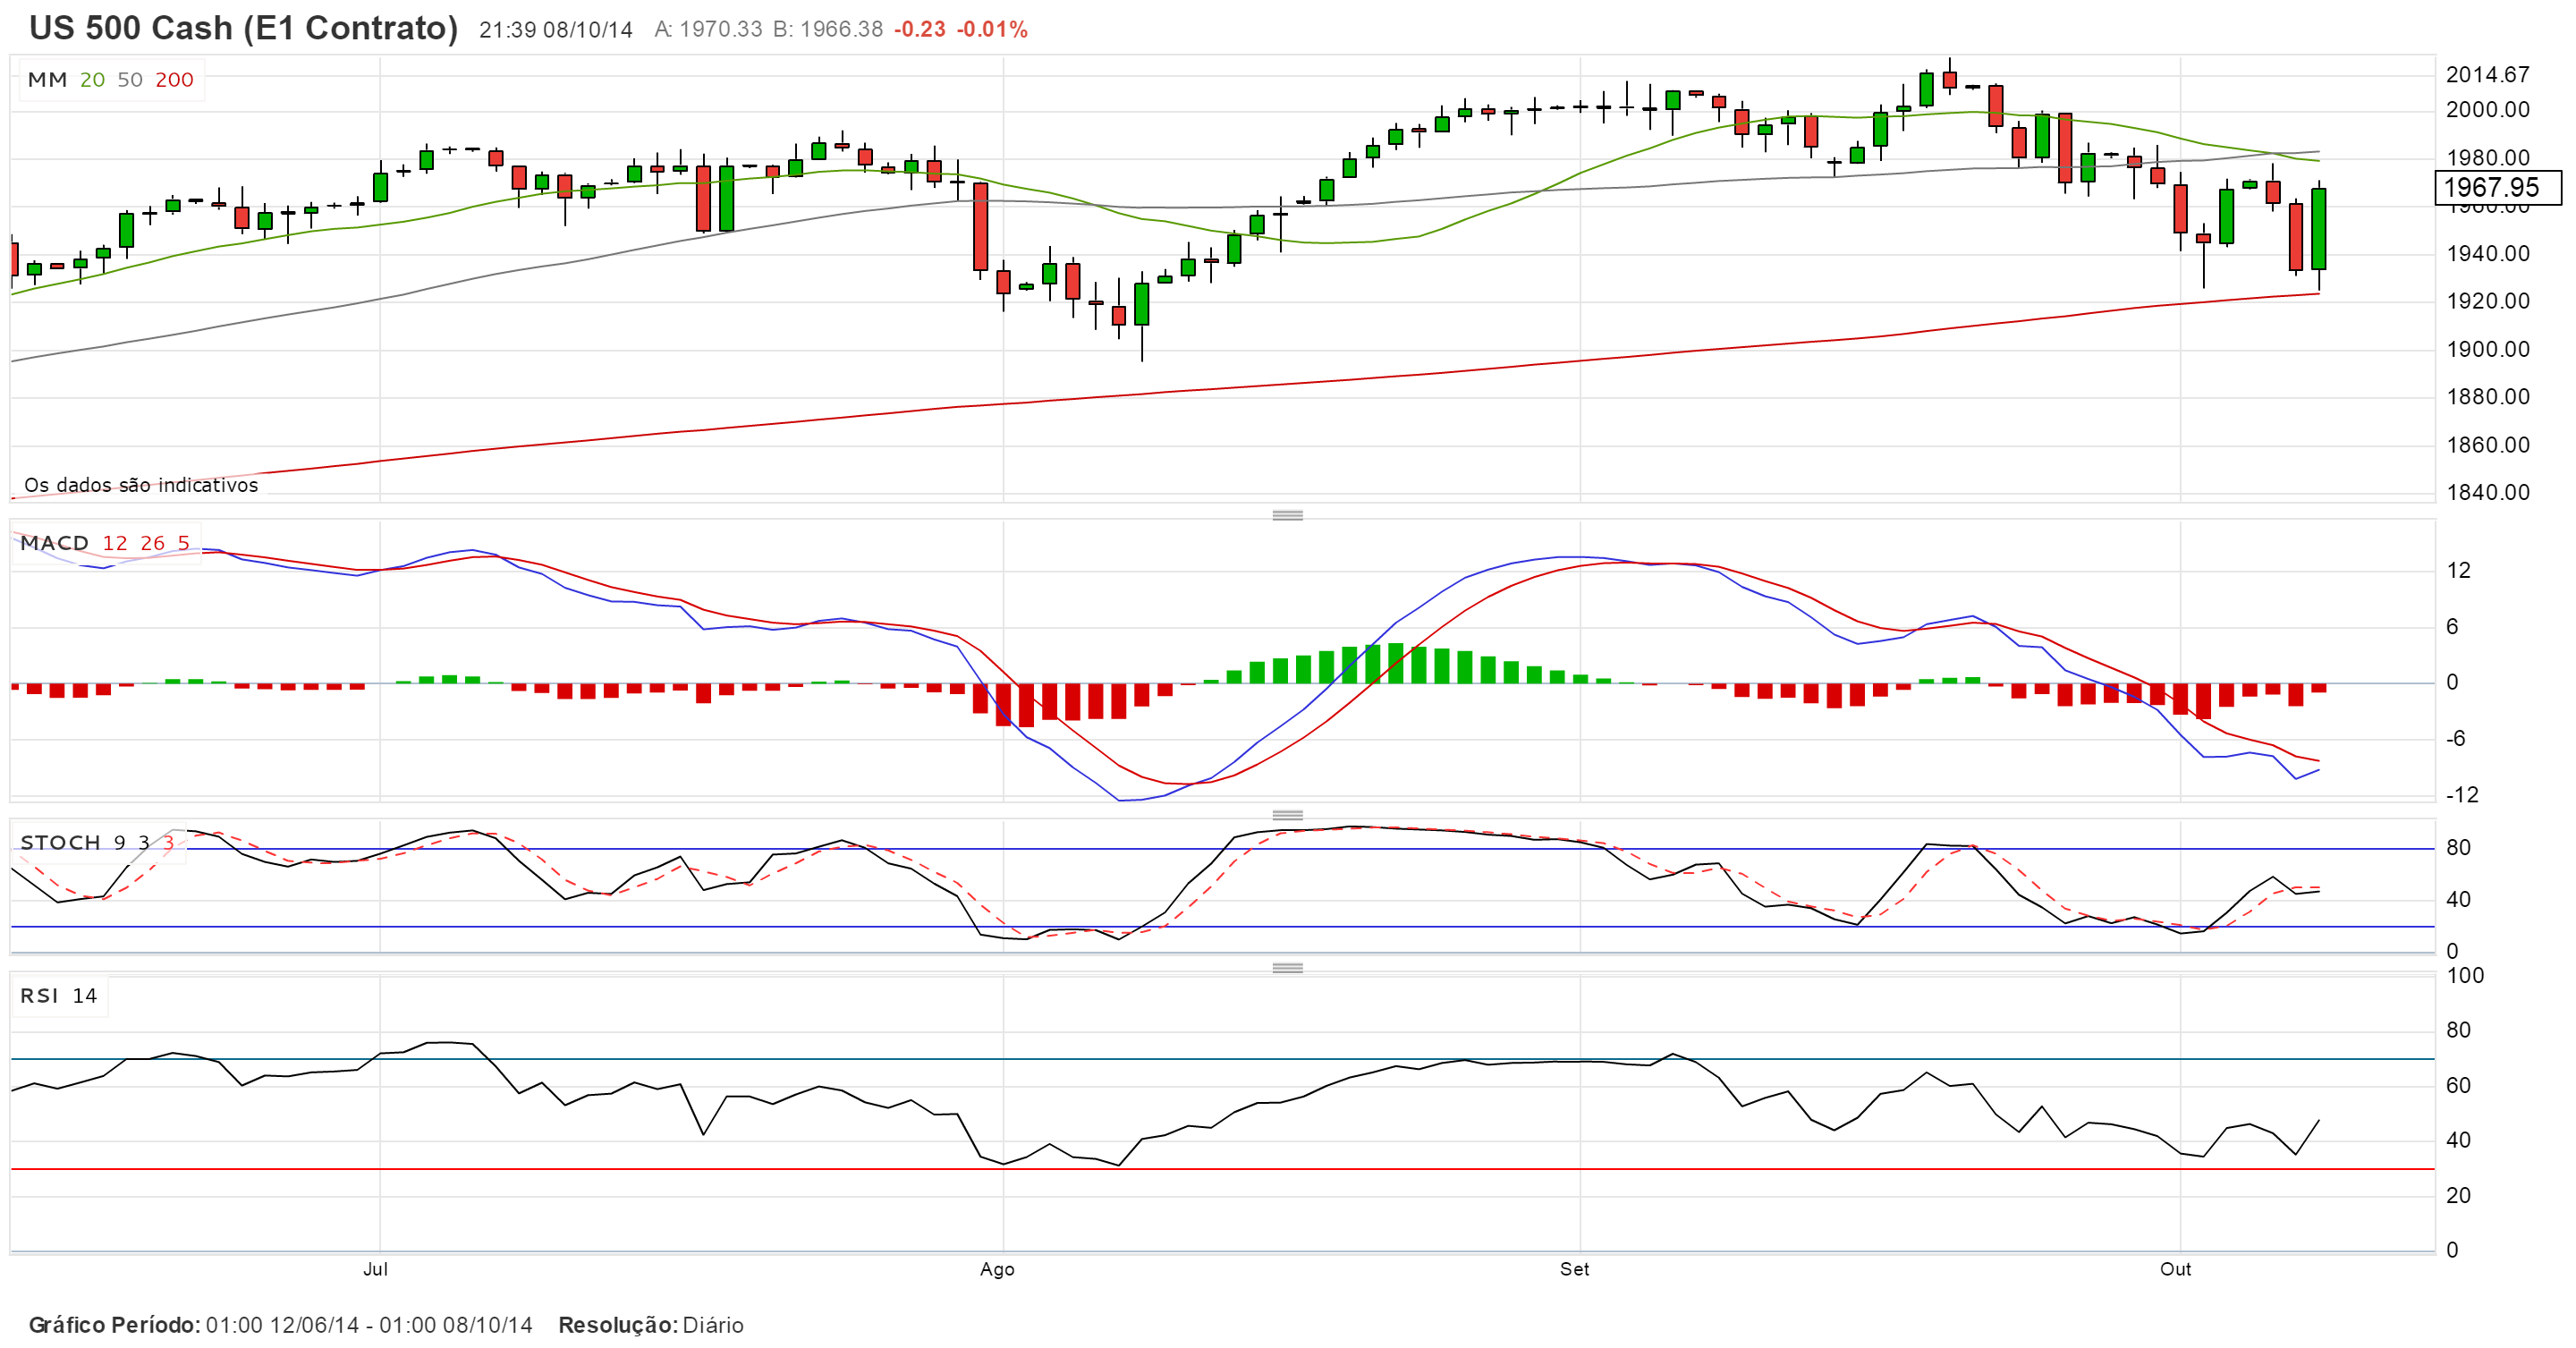Click the Jul month marker on time axis
The image size is (2576, 1348).
pyautogui.click(x=375, y=1269)
